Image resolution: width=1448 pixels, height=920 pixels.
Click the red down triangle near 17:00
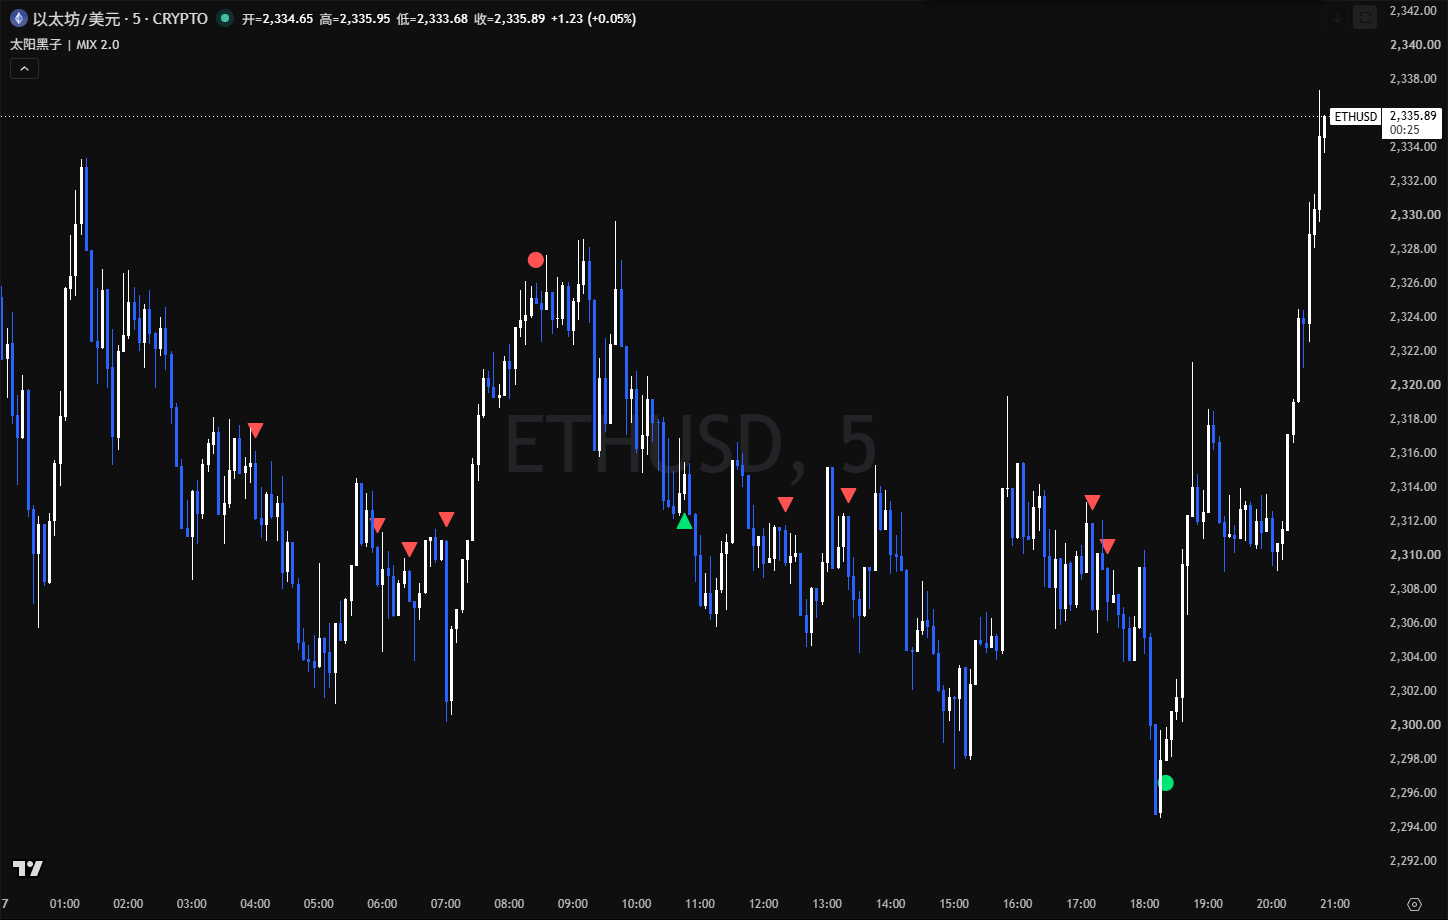pyautogui.click(x=1092, y=501)
